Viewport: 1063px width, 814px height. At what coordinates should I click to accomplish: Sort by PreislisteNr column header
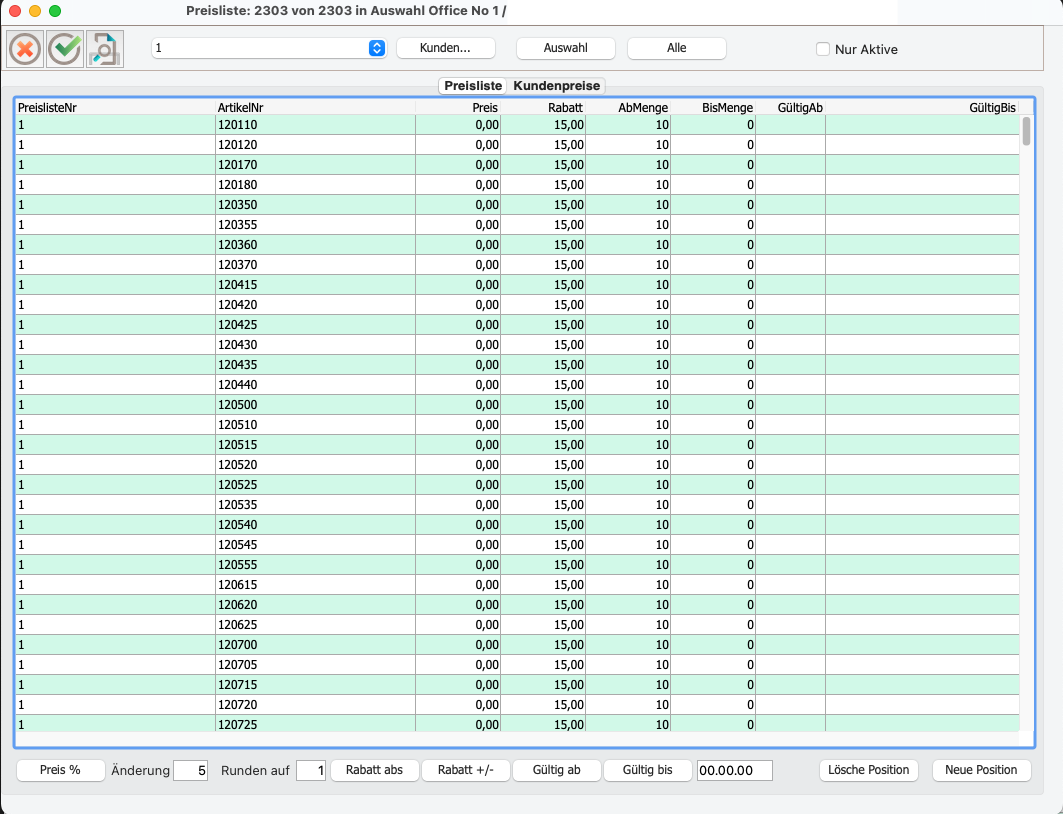(x=115, y=107)
